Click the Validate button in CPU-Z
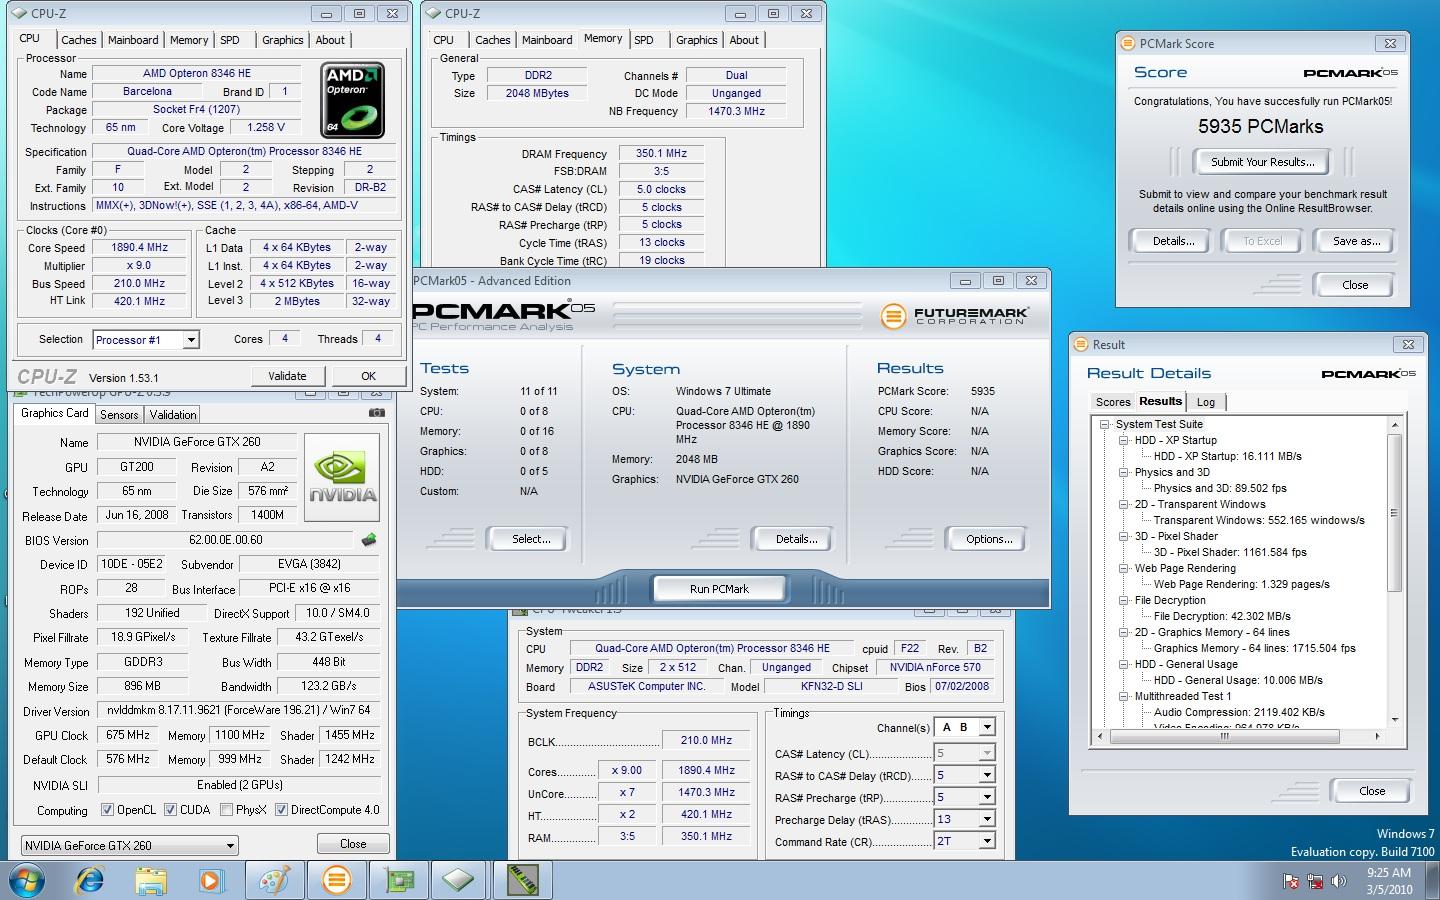1440x900 pixels. (287, 376)
